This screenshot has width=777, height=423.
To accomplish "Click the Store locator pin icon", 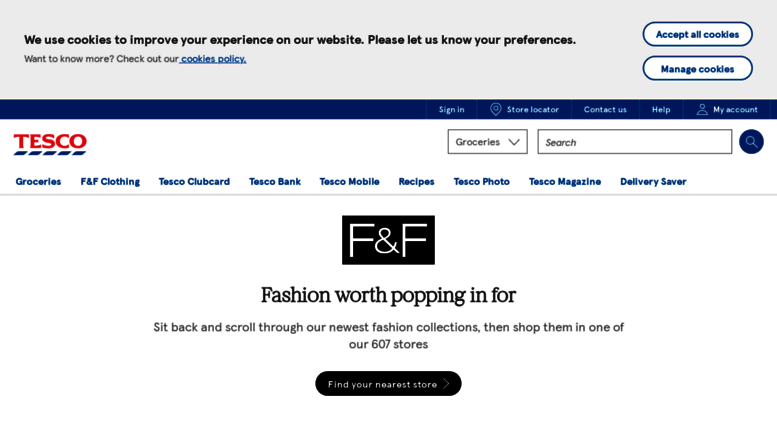I will (x=495, y=109).
